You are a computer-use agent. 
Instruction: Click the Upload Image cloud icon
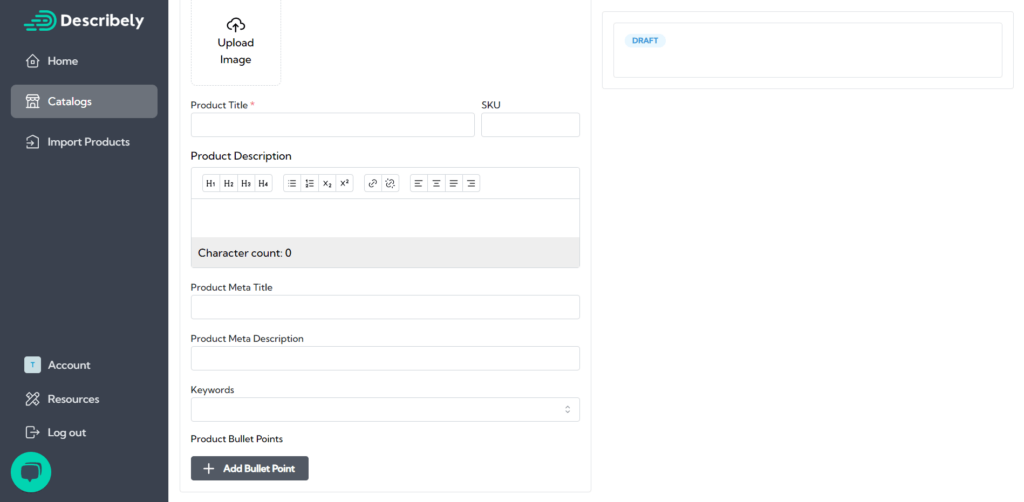(236, 25)
